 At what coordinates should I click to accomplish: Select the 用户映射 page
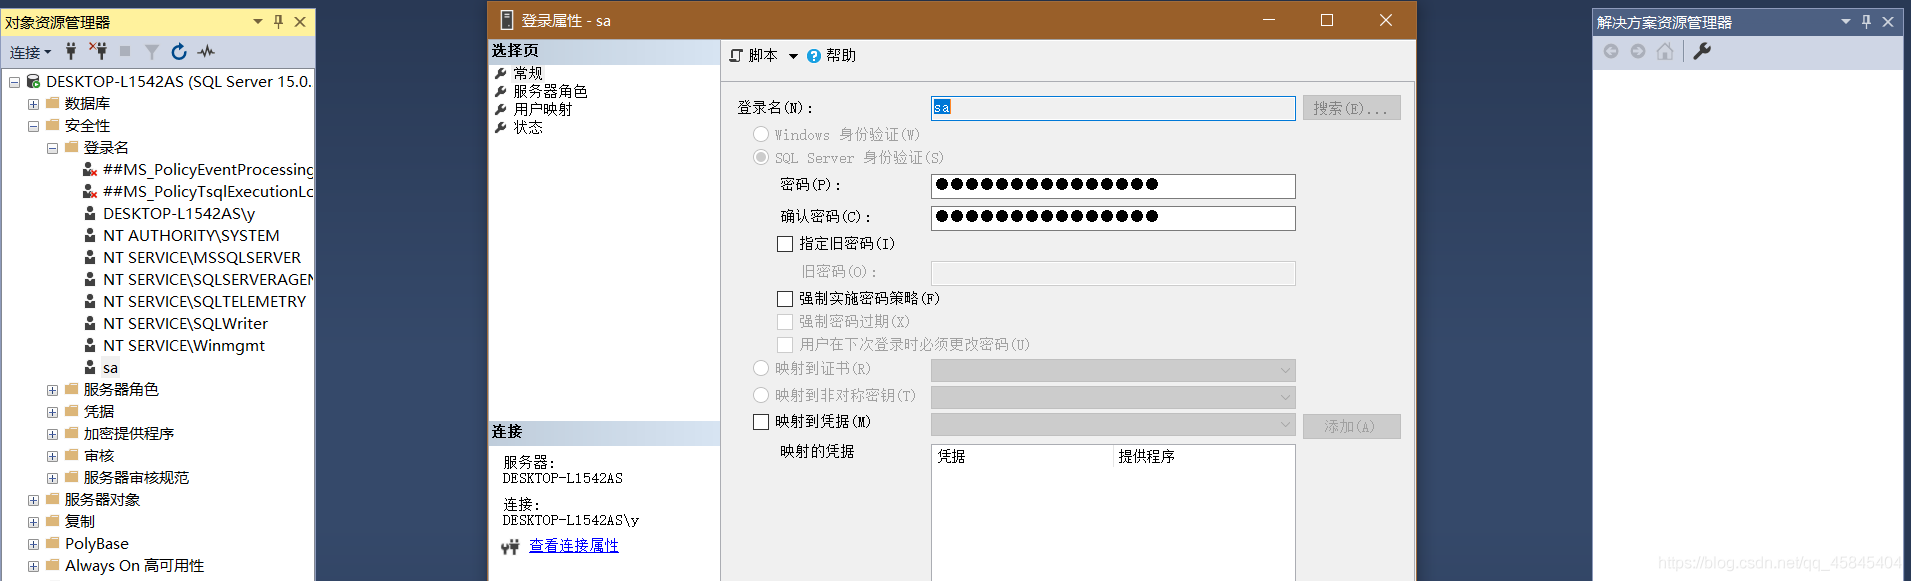[x=542, y=109]
